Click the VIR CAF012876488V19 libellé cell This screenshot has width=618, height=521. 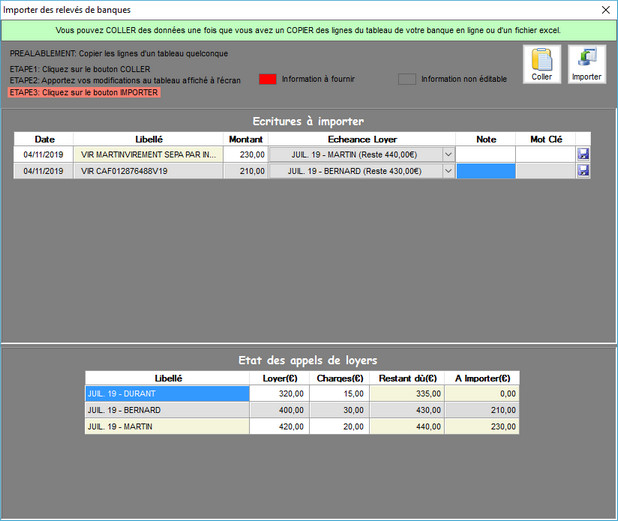148,171
